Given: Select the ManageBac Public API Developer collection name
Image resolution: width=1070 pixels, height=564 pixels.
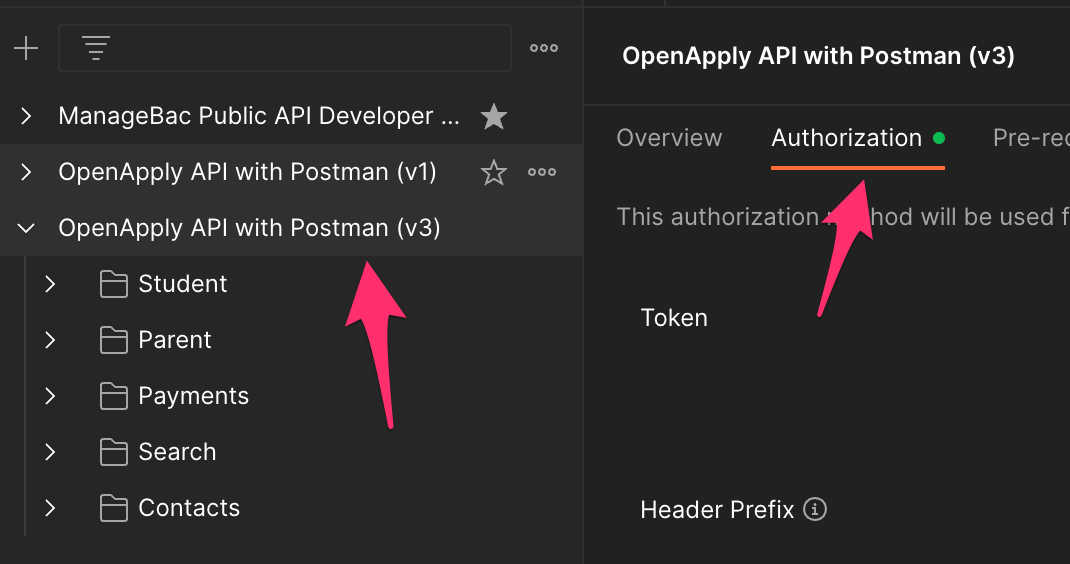Looking at the screenshot, I should click(259, 116).
